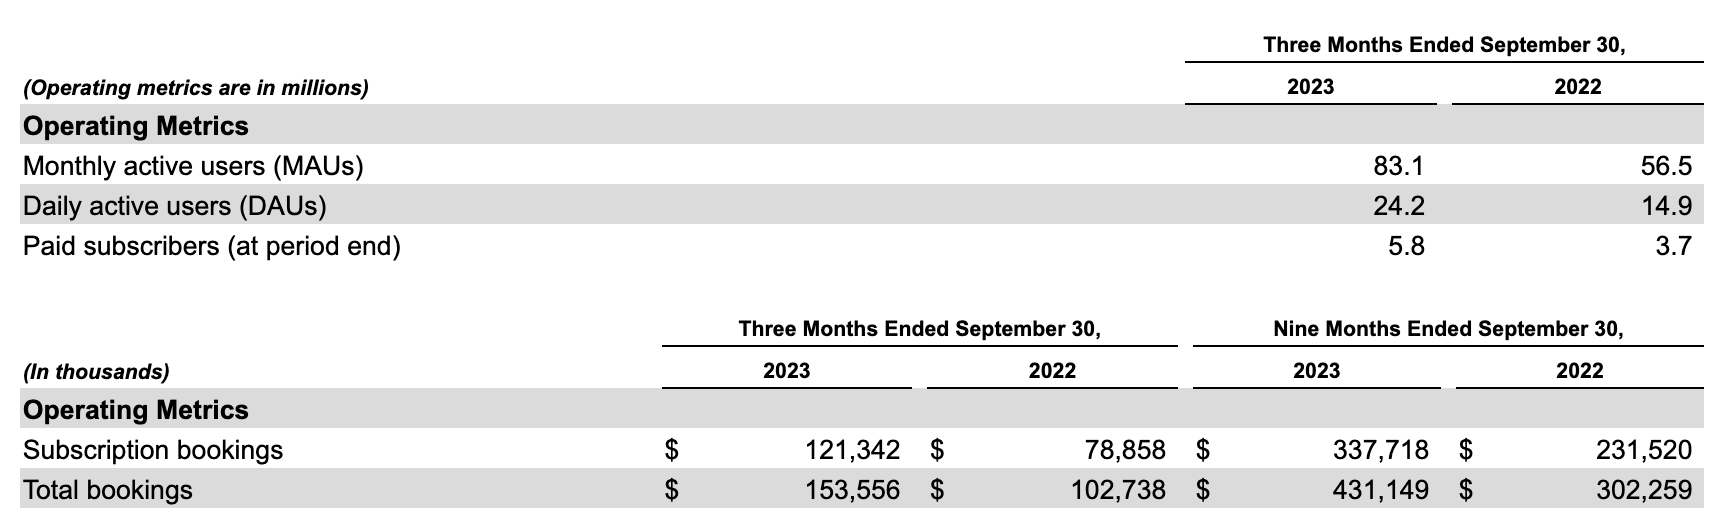This screenshot has width=1722, height=526.
Task: Click the "Daily active users (DAUs)" label
Action: (x=175, y=206)
